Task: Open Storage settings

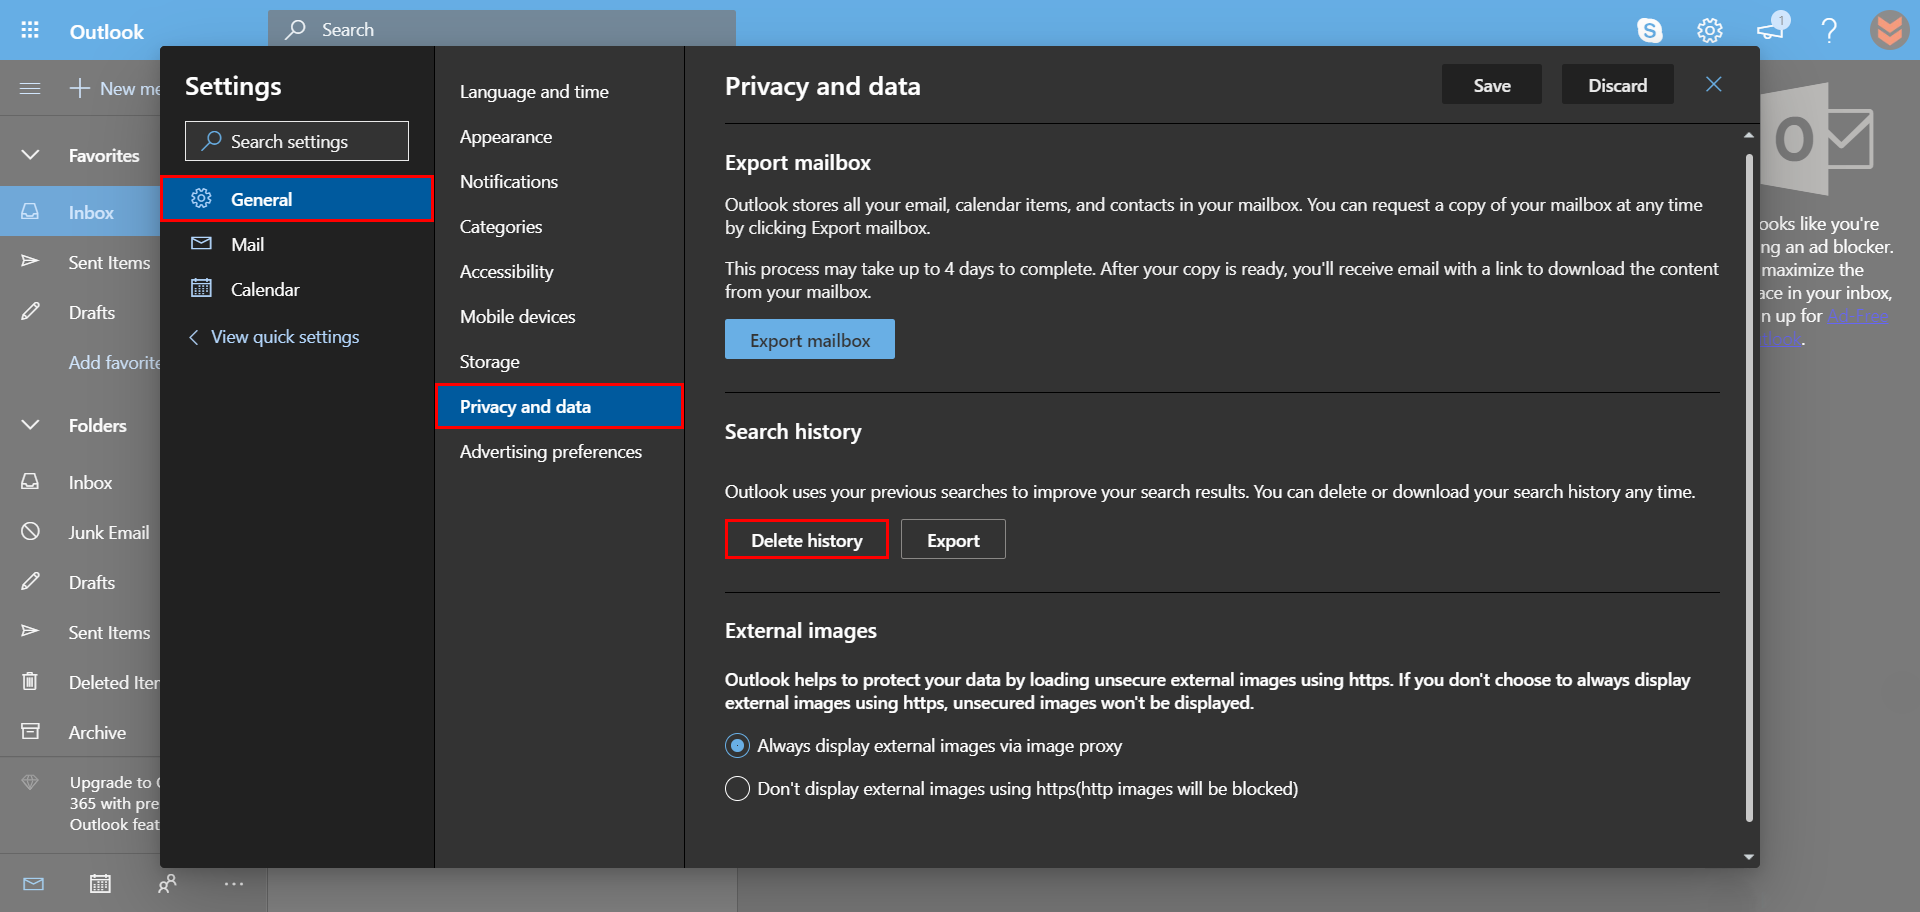Action: tap(559, 362)
